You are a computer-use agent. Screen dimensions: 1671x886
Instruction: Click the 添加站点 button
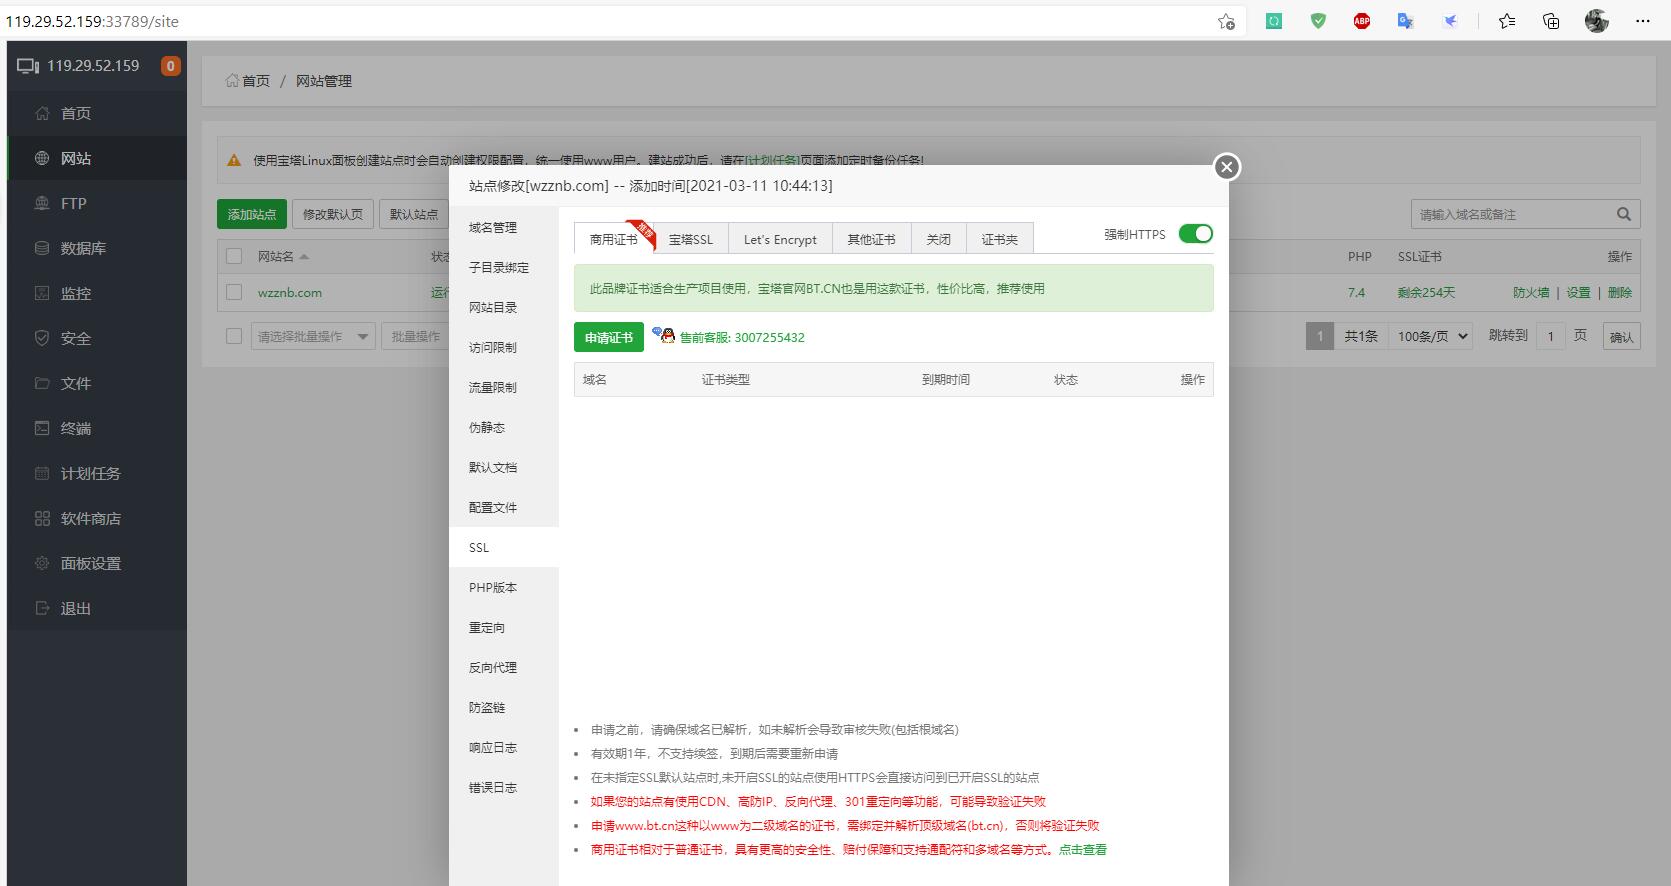252,214
